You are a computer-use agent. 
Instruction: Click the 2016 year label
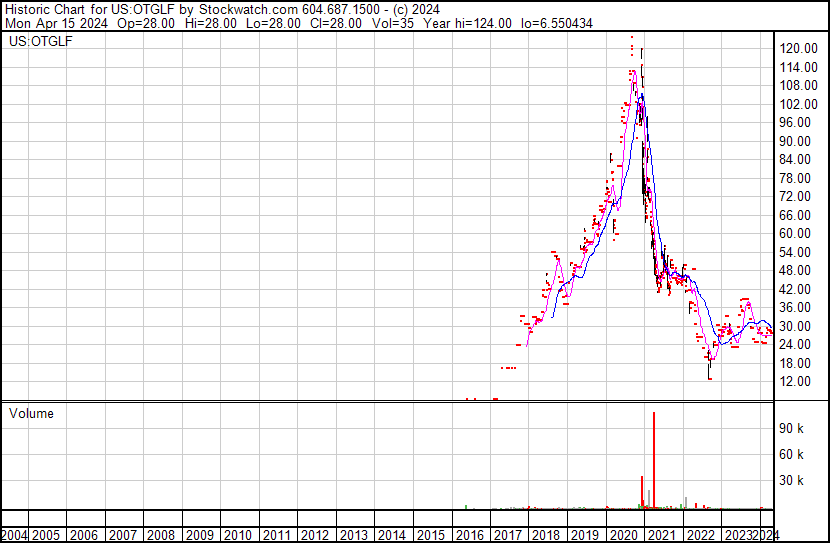pos(470,535)
